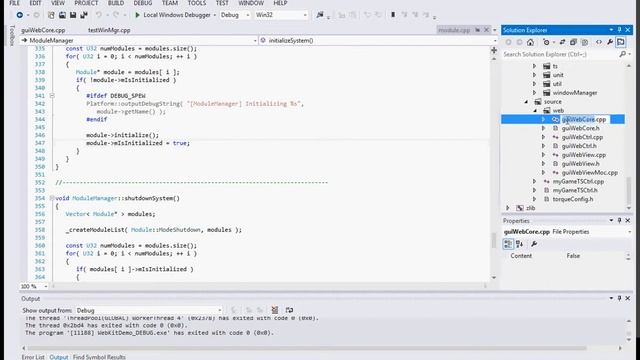This screenshot has width=640, height=360.
Task: Toggle Preview Selected Items in Solution Explorer
Action: pyautogui.click(x=621, y=42)
